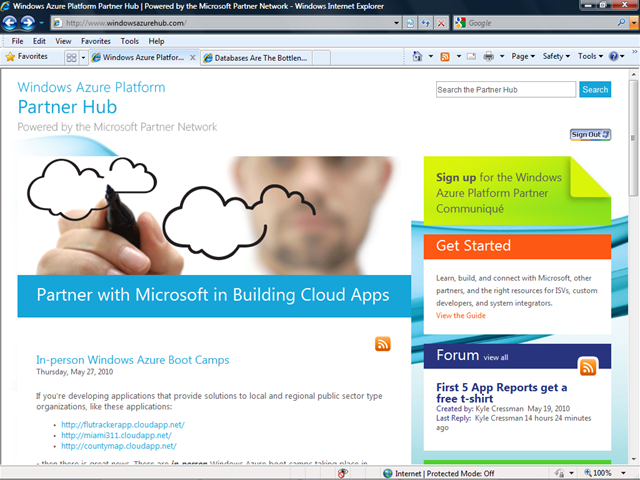Expand the Home button dropdown arrow
This screenshot has height=480, width=640.
tap(431, 56)
